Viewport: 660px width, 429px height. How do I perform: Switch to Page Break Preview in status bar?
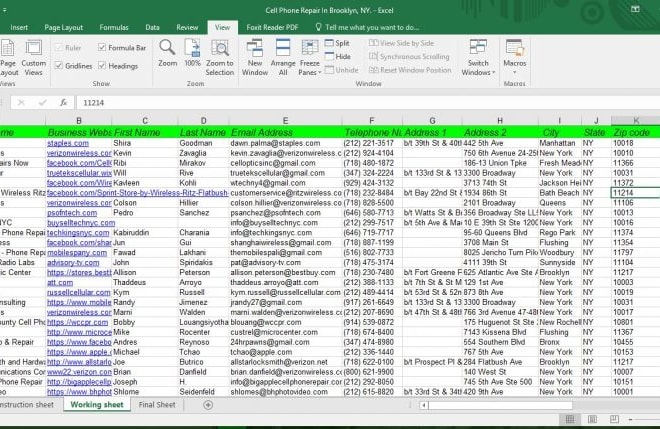[615, 419]
